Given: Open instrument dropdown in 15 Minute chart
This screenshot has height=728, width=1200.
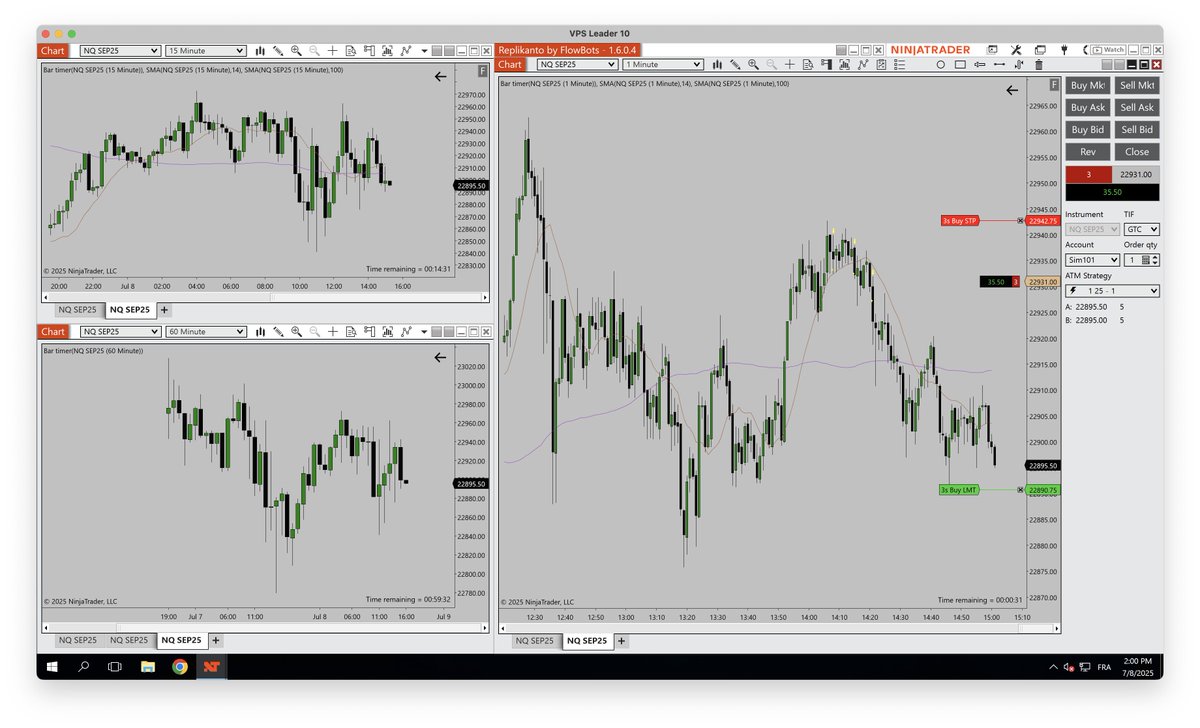Looking at the screenshot, I should tap(120, 50).
